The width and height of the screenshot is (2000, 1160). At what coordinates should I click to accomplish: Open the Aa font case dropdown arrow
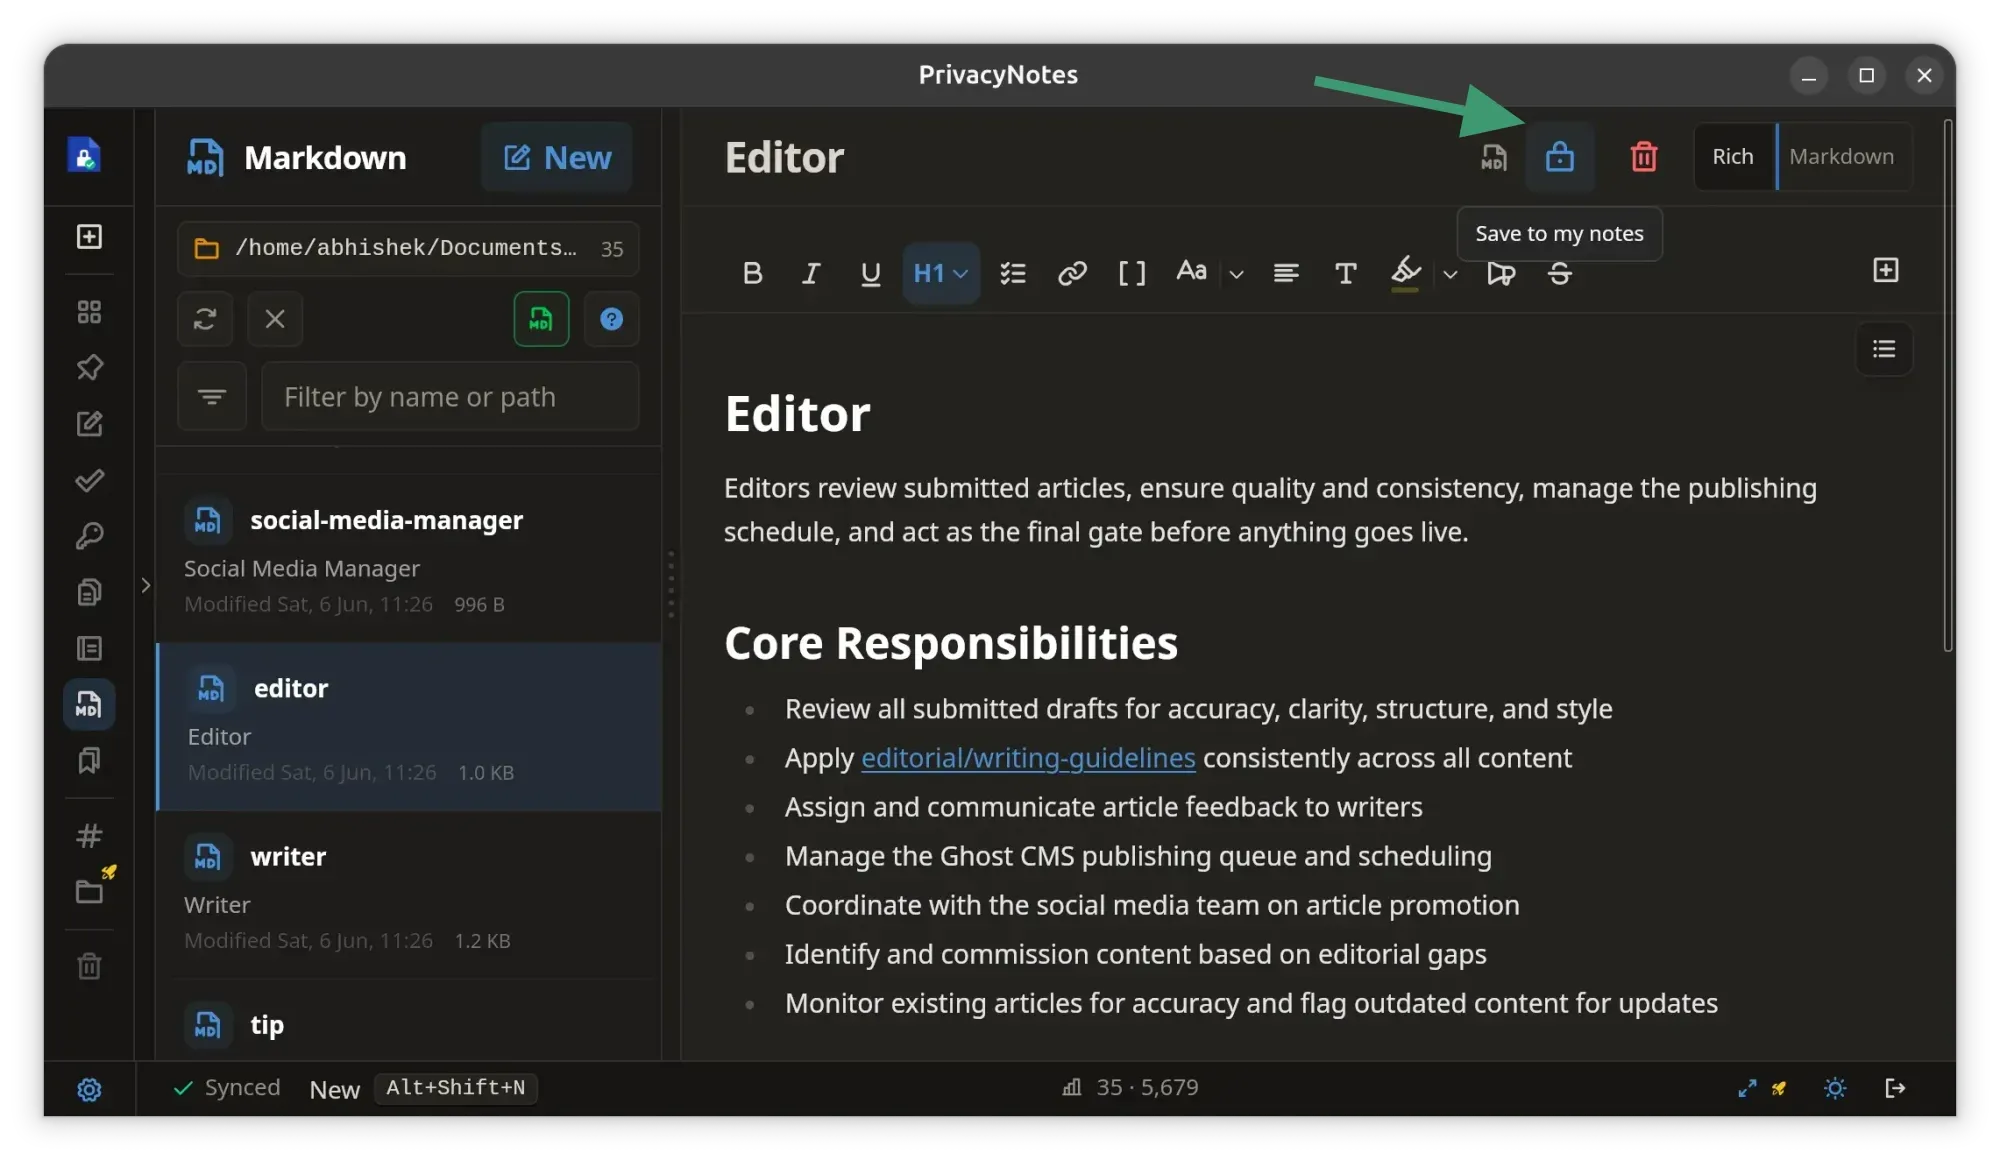1236,274
